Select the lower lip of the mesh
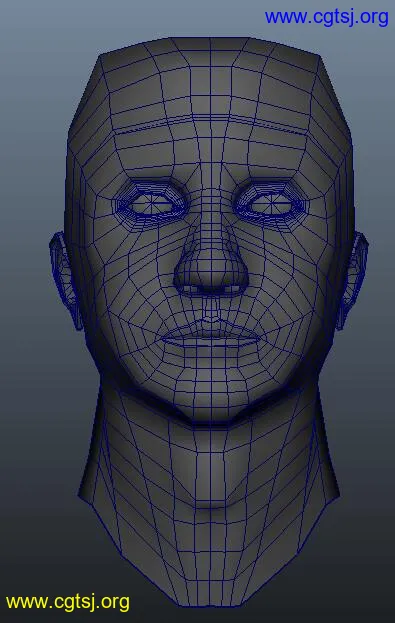 [x=211, y=348]
